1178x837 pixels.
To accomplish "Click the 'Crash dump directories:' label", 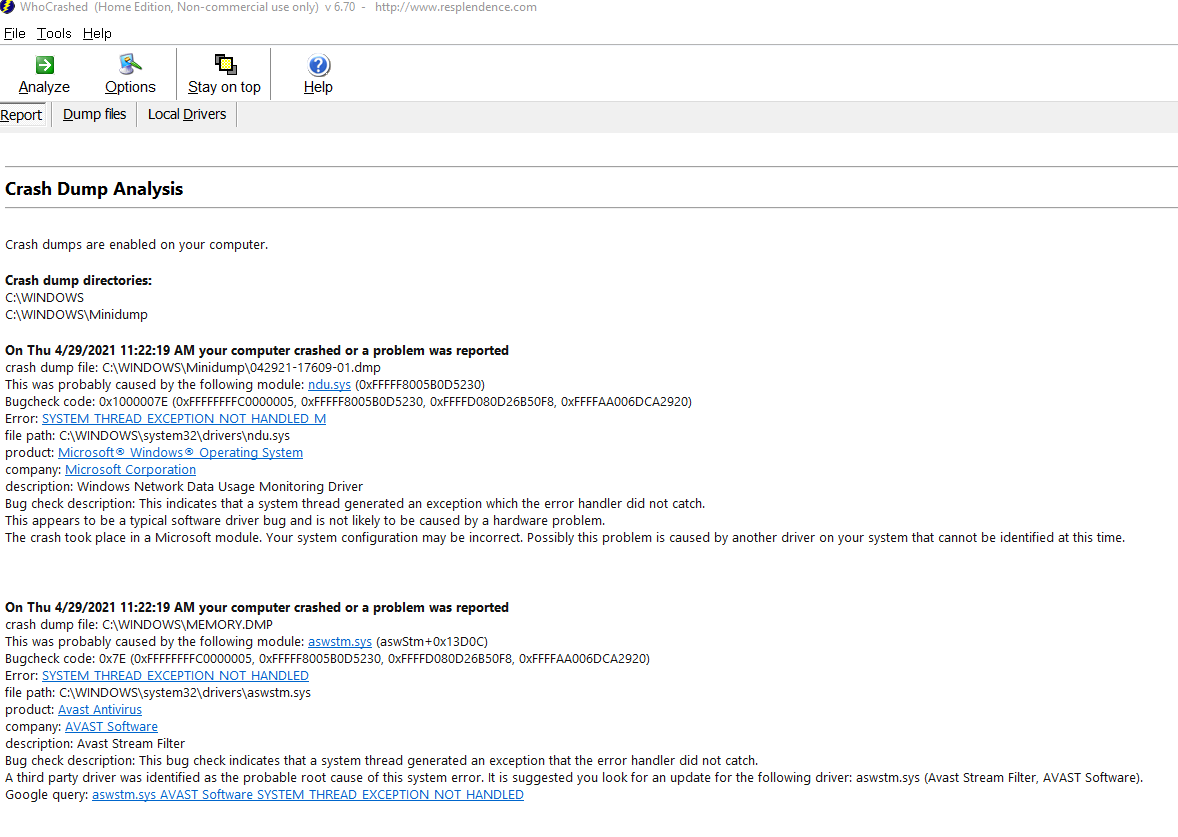I will (x=78, y=280).
